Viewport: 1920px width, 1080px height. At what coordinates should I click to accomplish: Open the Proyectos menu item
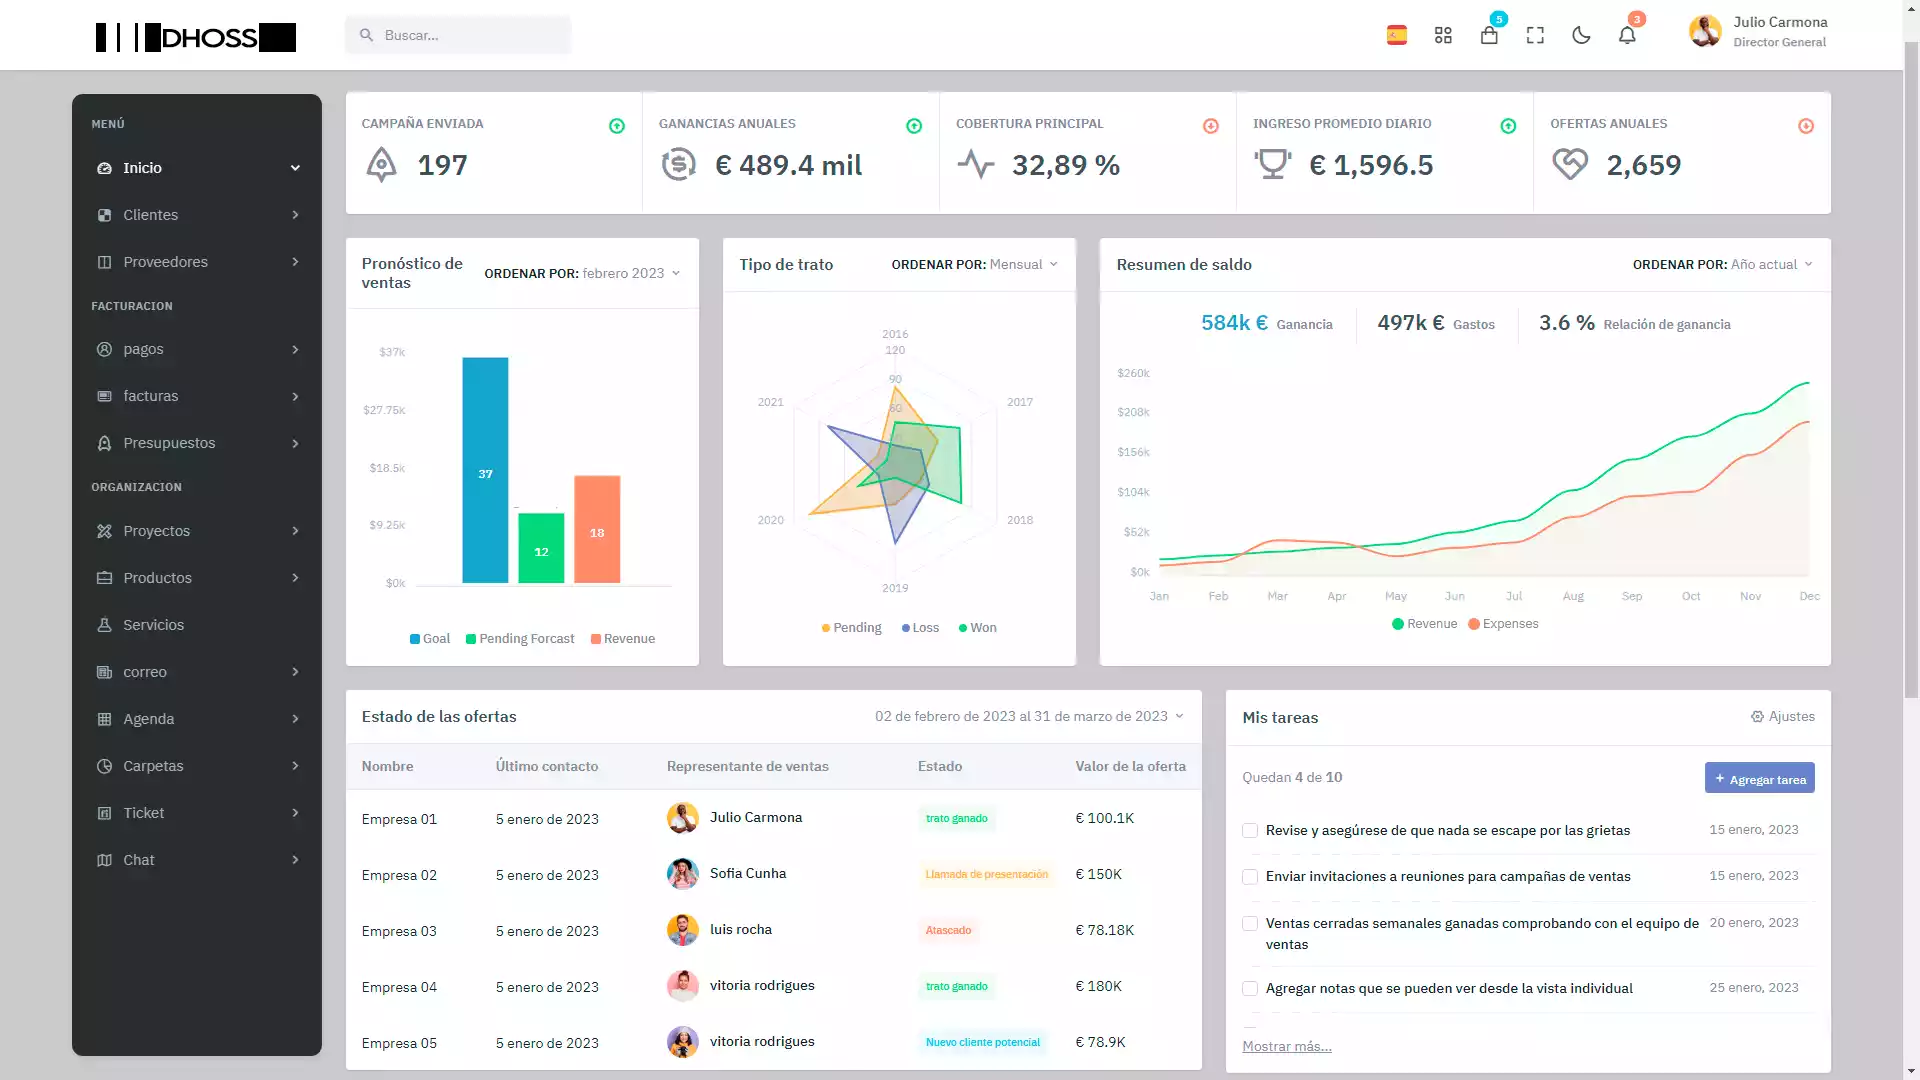(x=156, y=531)
